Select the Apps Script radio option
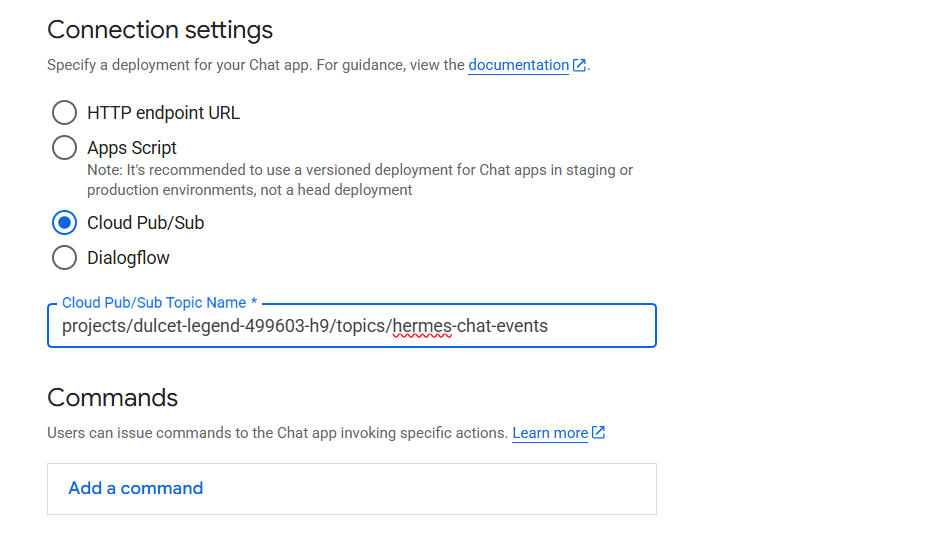This screenshot has height=534, width=939. tap(64, 147)
